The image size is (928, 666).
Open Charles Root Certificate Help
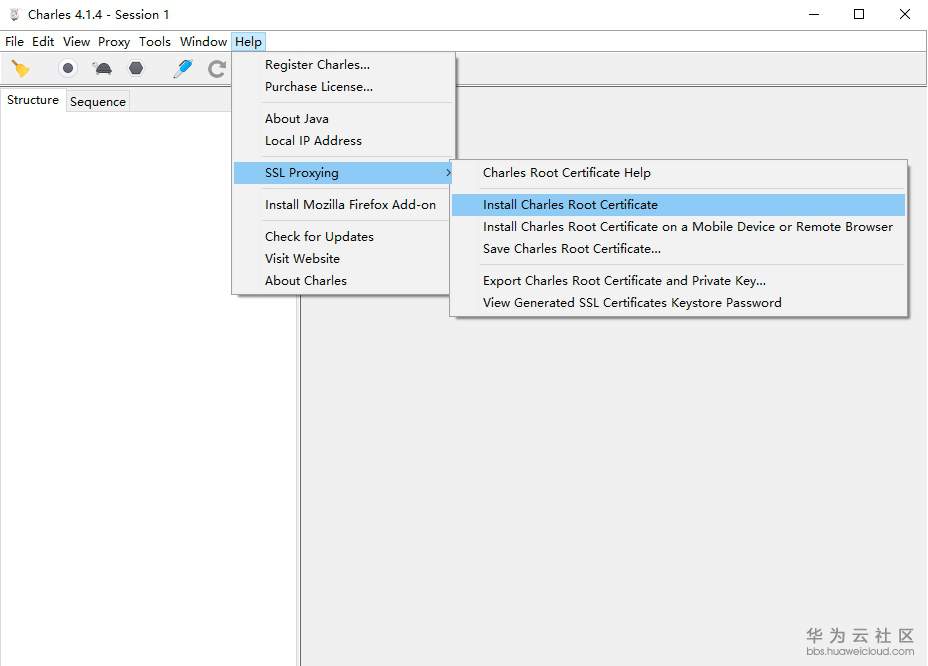(x=678, y=173)
